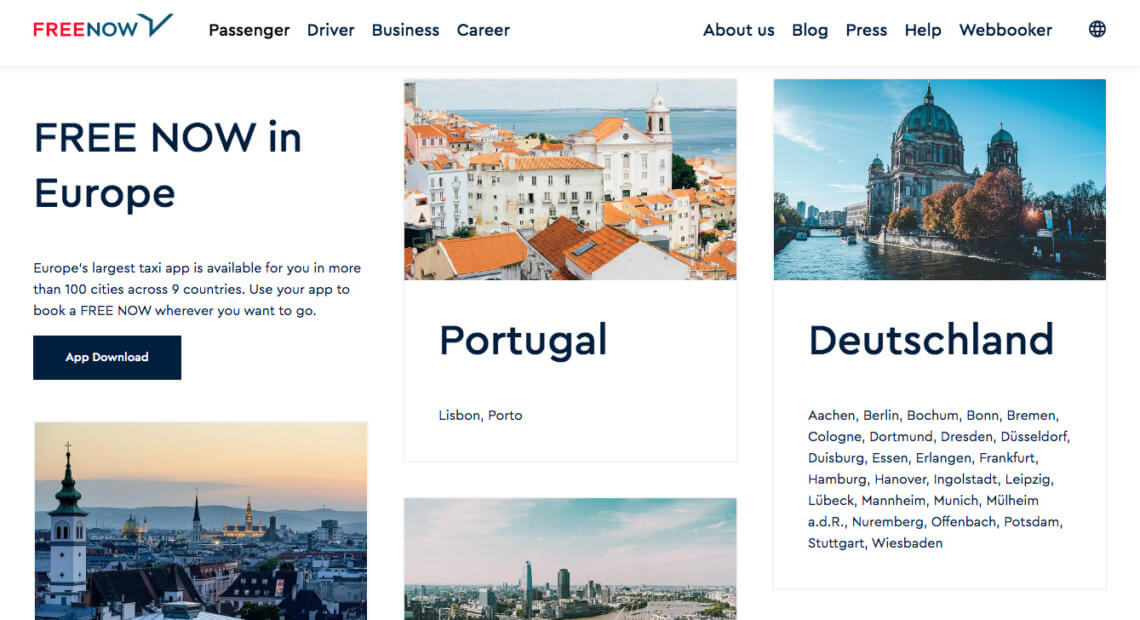This screenshot has width=1140, height=620.
Task: Click the 'FREE NOW in Europe' heading
Action: pyautogui.click(x=168, y=165)
